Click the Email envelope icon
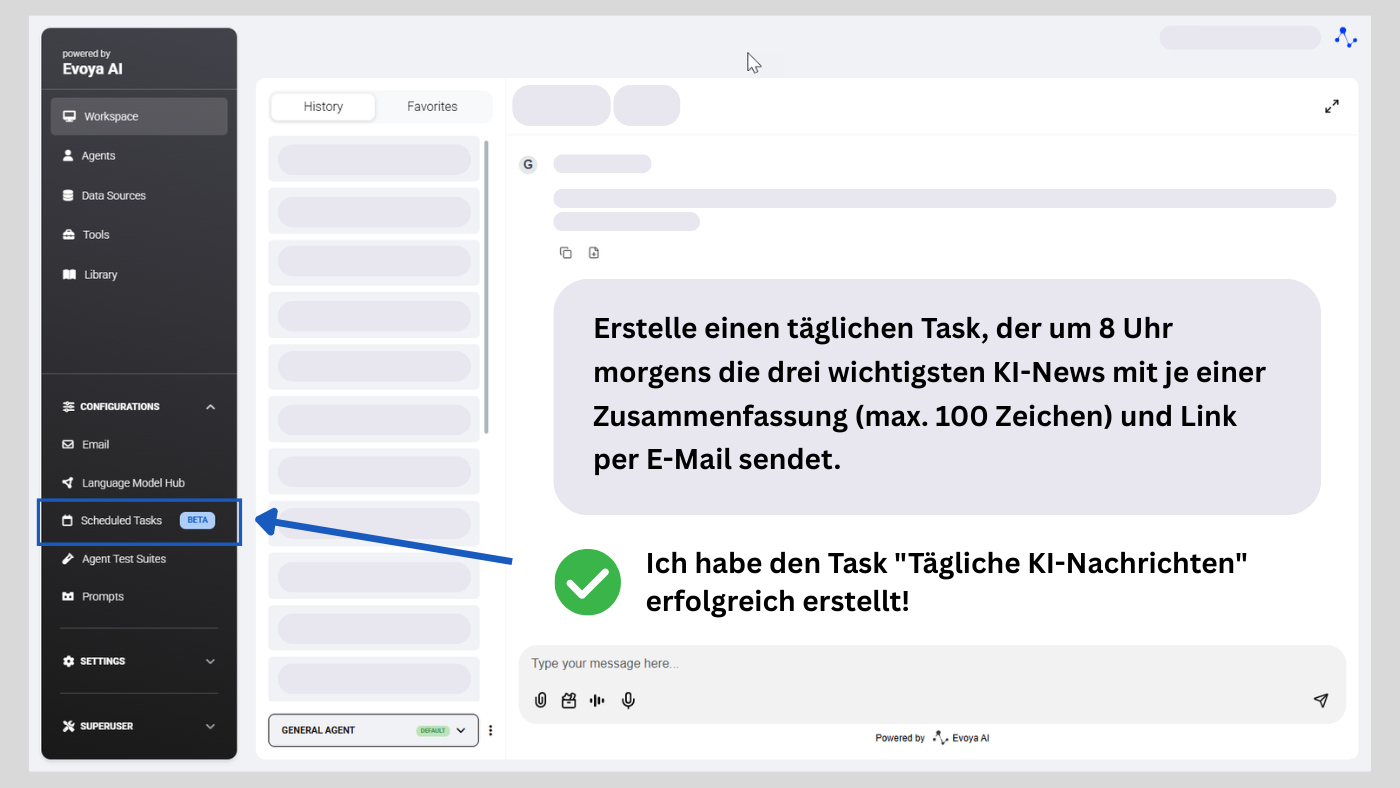Screen dimensions: 1400x788 point(68,444)
